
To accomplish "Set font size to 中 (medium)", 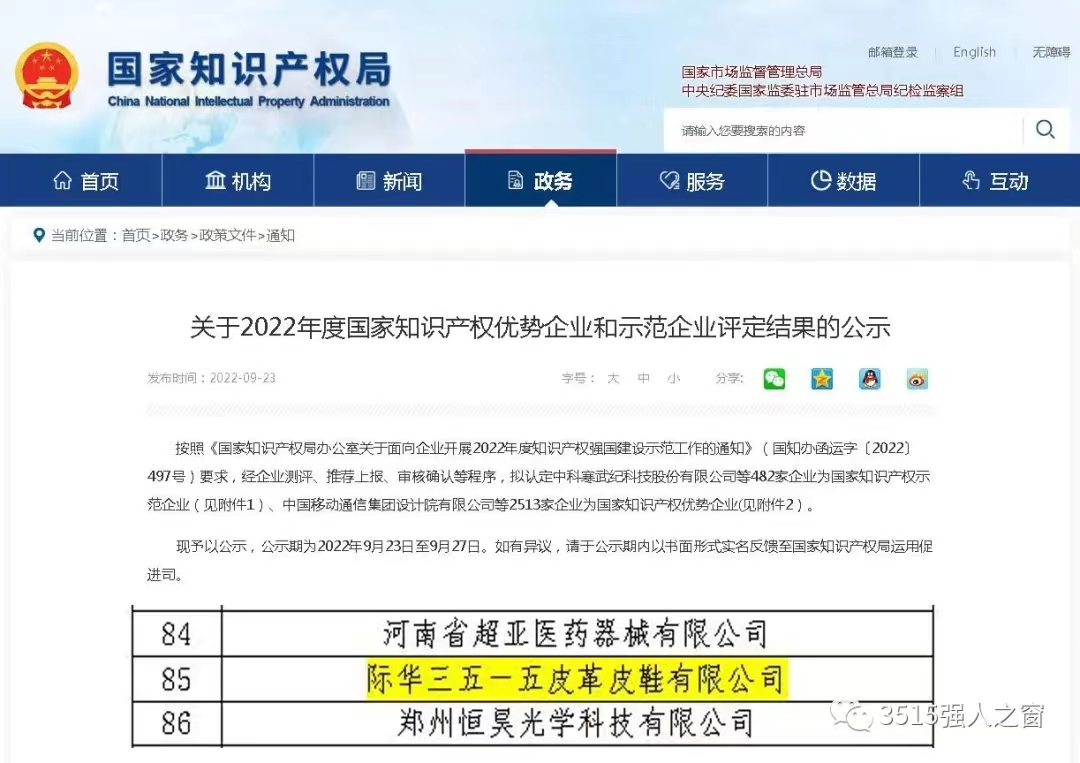I will (643, 378).
